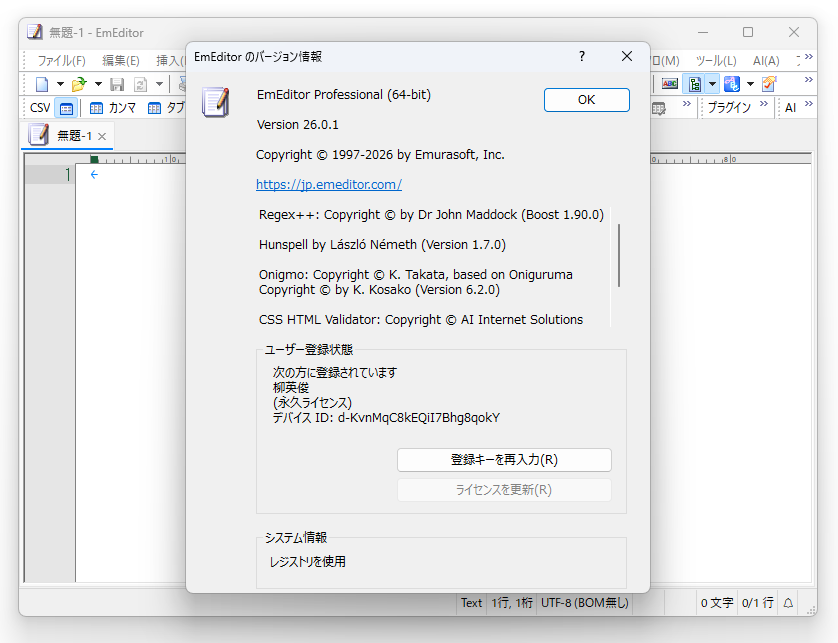Open the dropdown next to the New document icon
Image resolution: width=838 pixels, height=643 pixels.
pos(60,85)
